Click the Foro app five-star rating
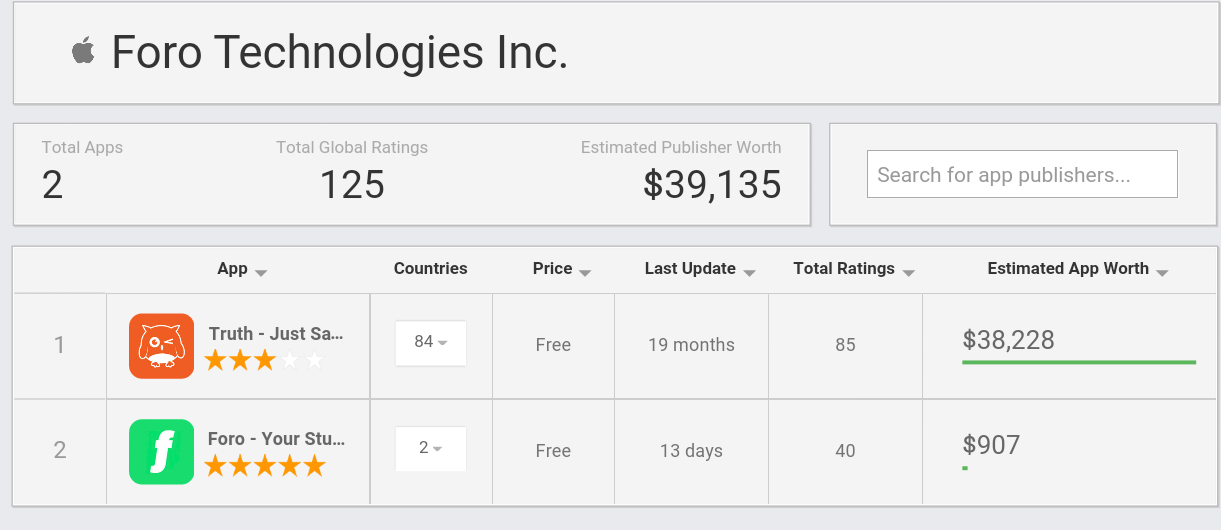The height and width of the screenshot is (530, 1221). (x=265, y=466)
